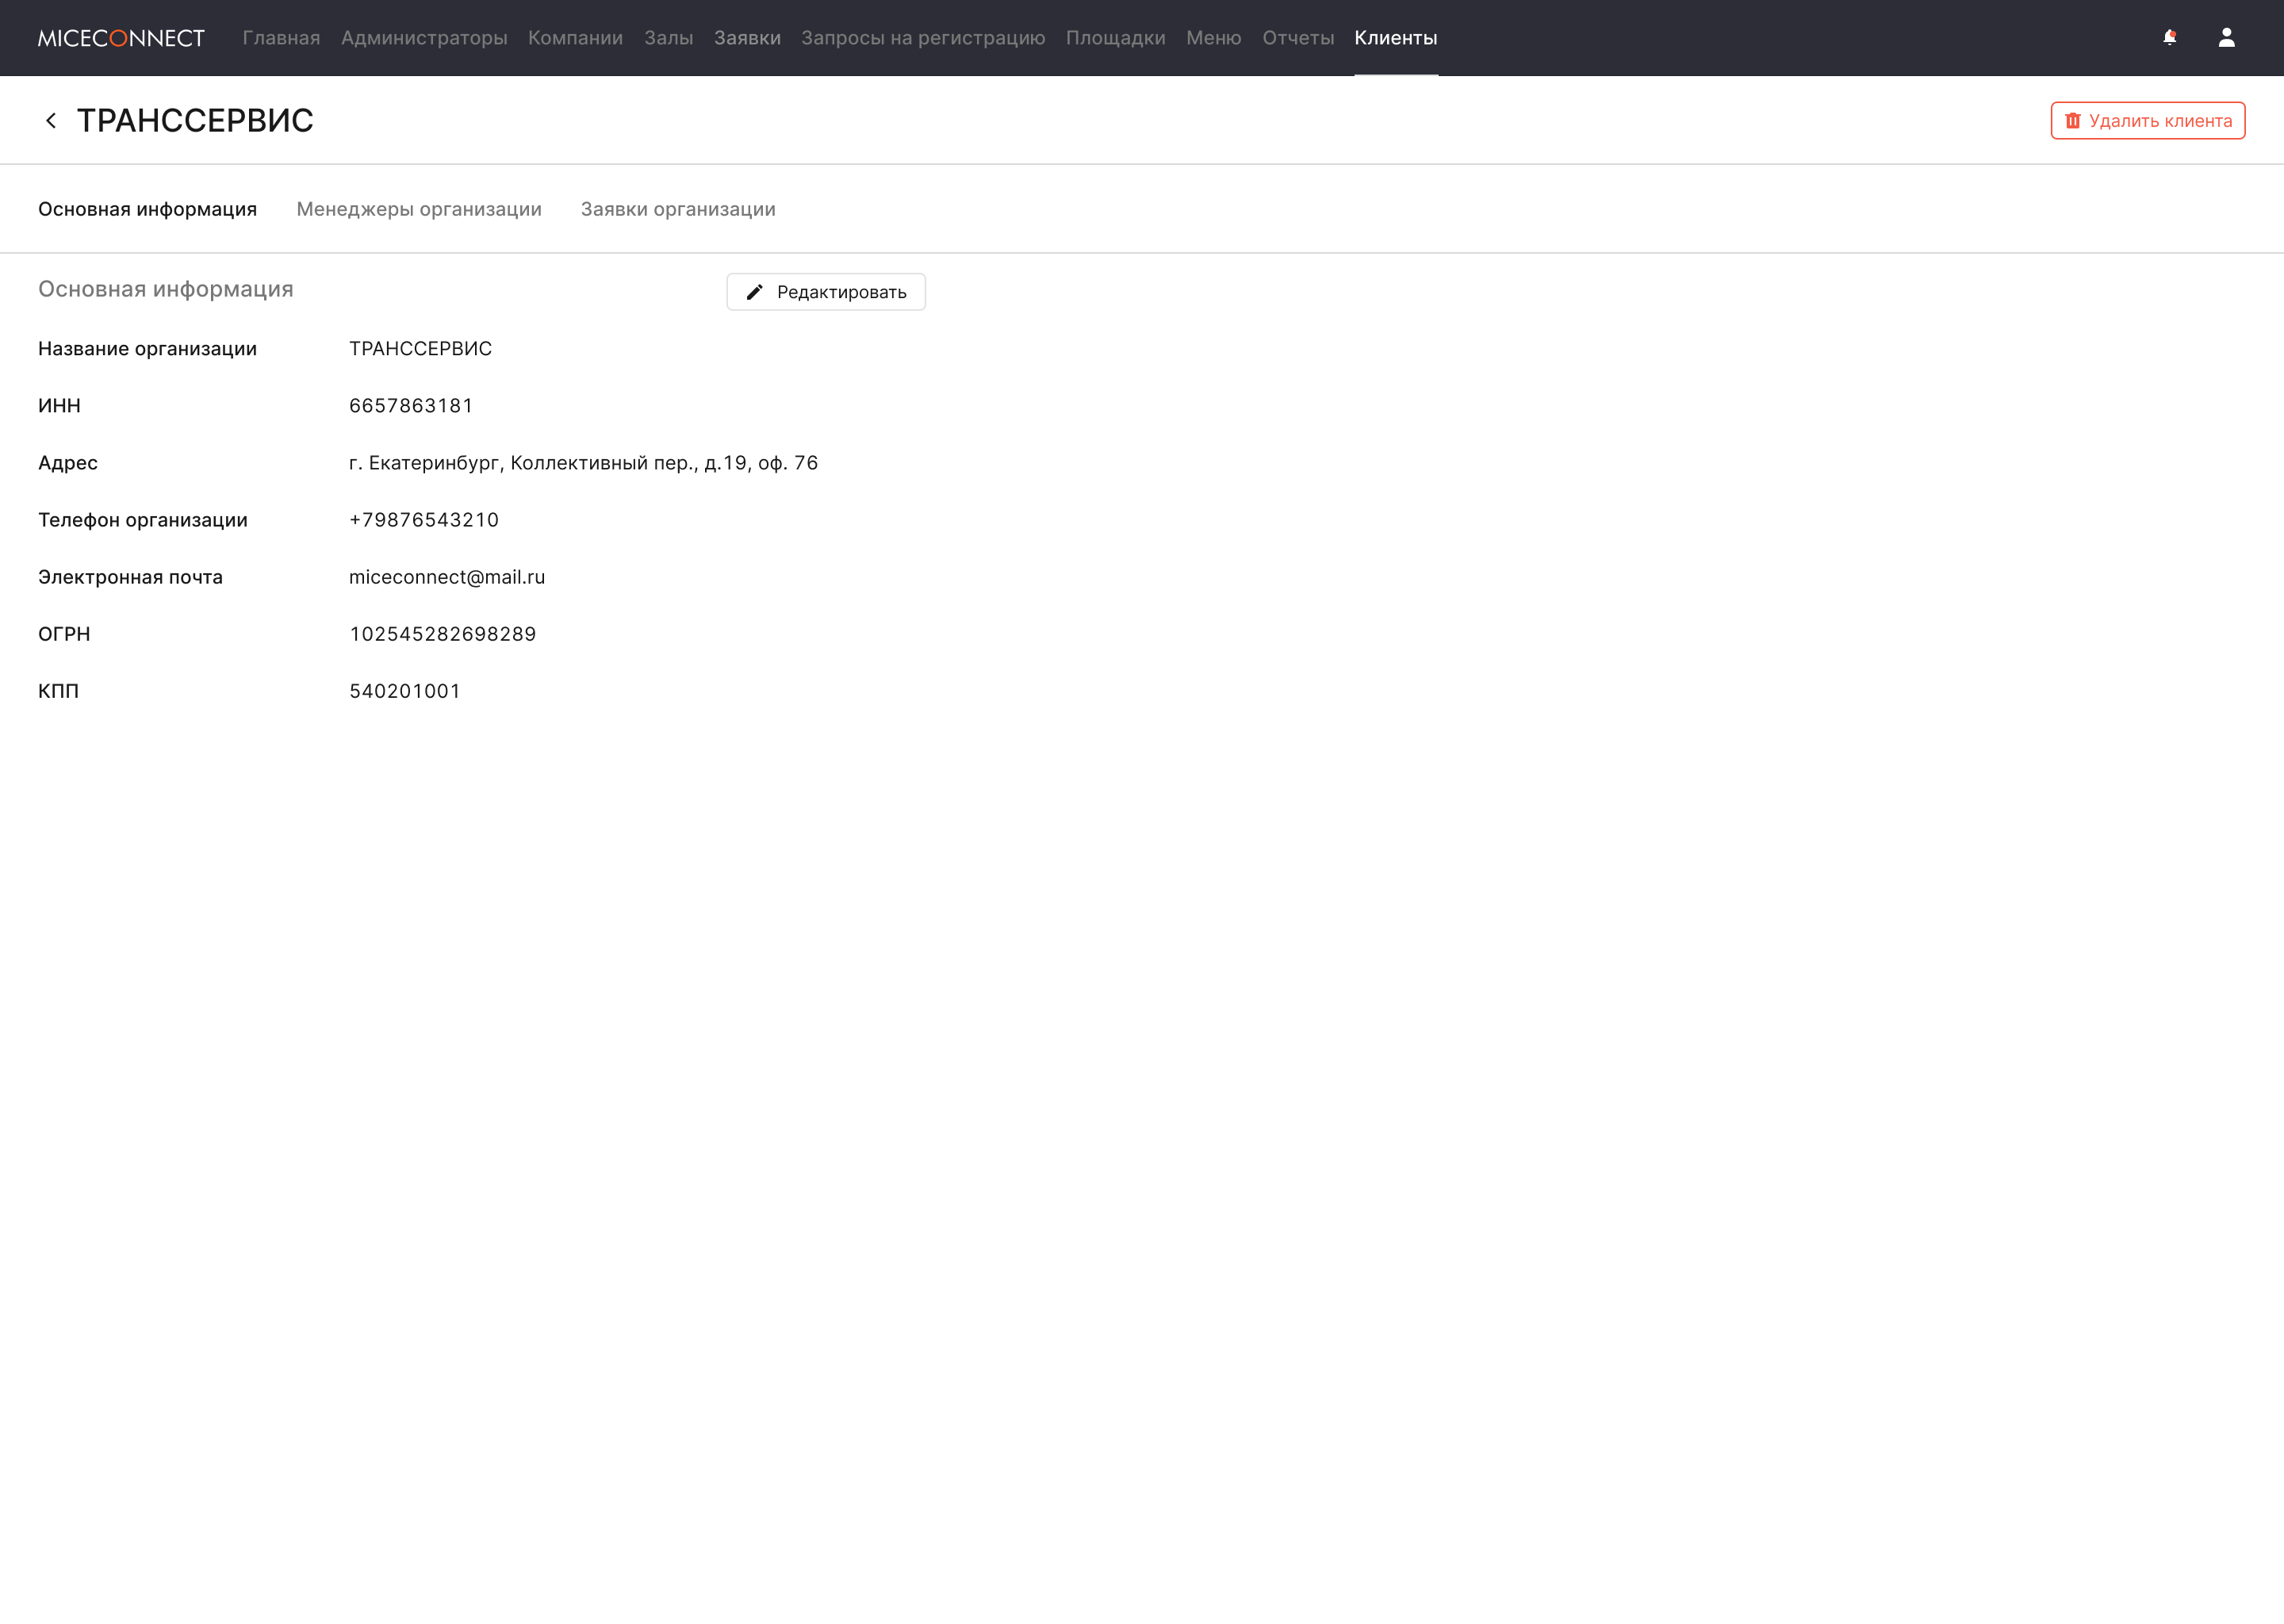The height and width of the screenshot is (1624, 2284).
Task: Open the Меню navigation item
Action: coord(1213,38)
